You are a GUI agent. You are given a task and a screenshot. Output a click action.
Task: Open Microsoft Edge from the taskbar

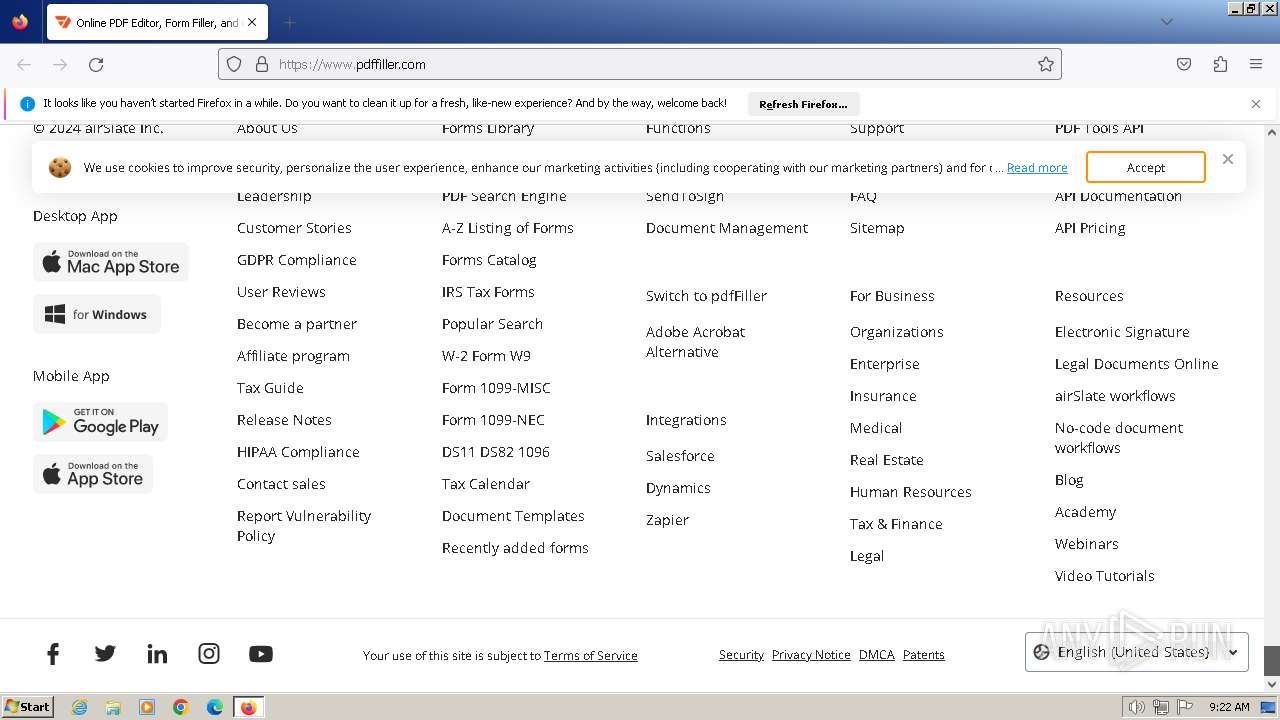coord(215,707)
